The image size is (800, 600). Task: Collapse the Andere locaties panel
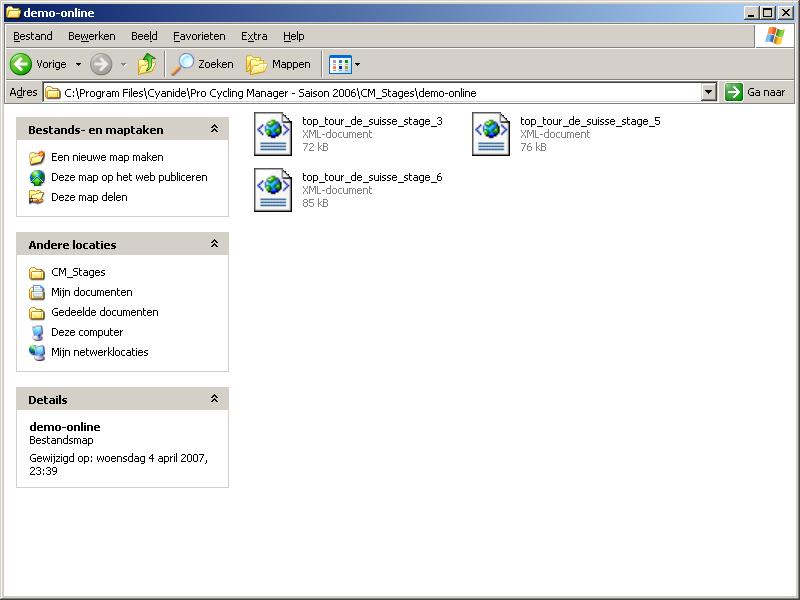click(214, 244)
